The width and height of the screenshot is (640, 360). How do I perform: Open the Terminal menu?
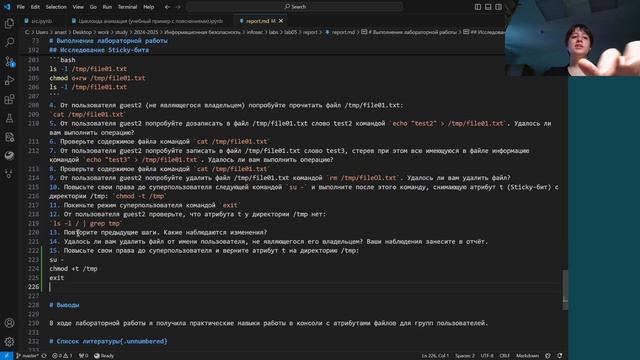click(x=127, y=7)
